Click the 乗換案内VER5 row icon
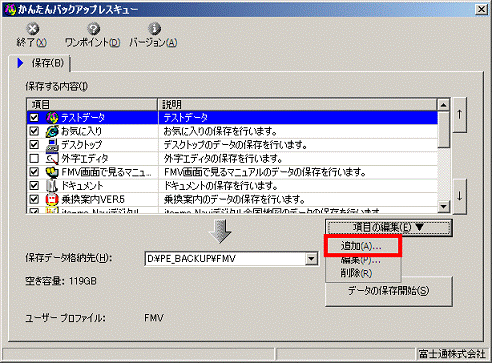This screenshot has width=492, height=363. [x=52, y=200]
